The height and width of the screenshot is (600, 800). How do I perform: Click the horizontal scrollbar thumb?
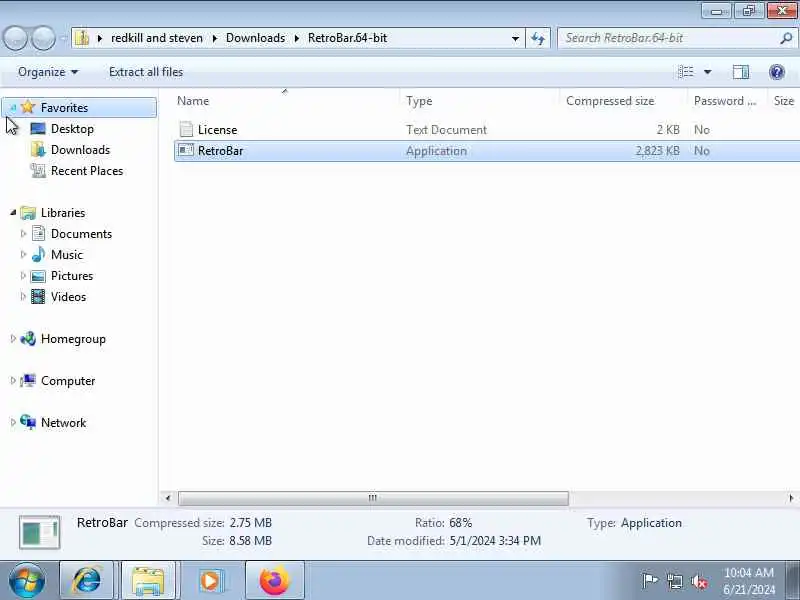(x=373, y=498)
